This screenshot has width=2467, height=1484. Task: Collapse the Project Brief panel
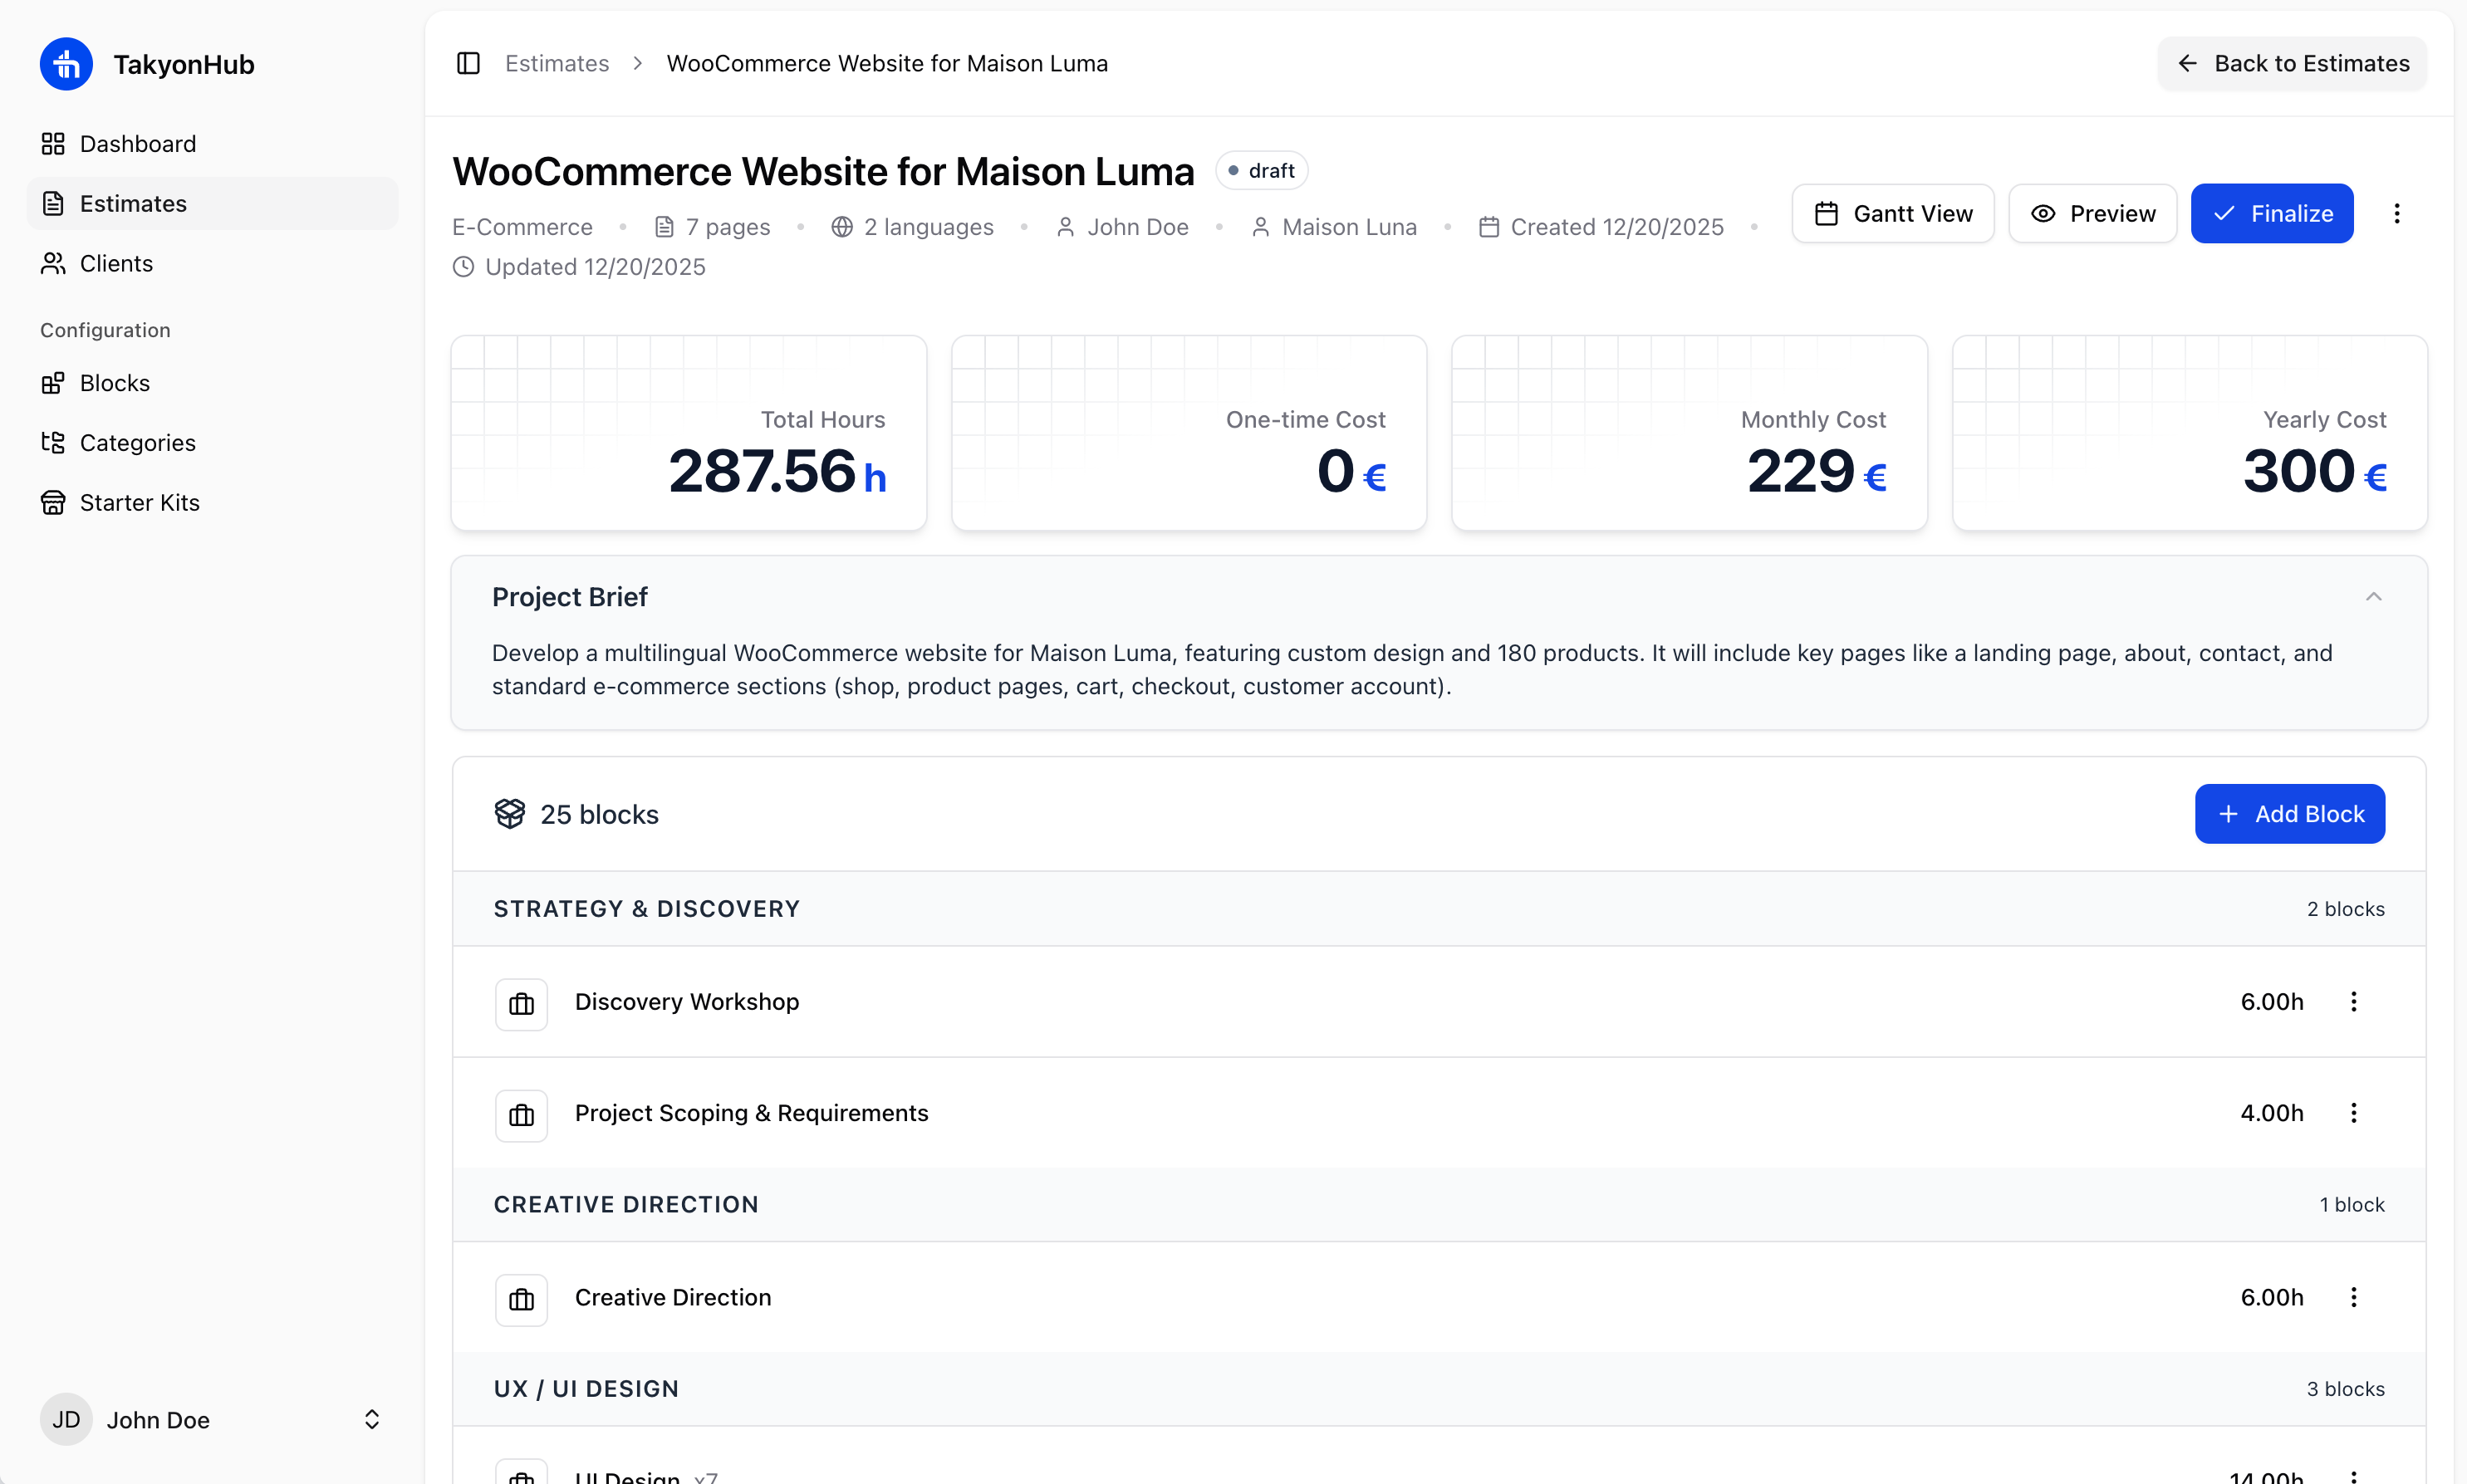[2374, 596]
